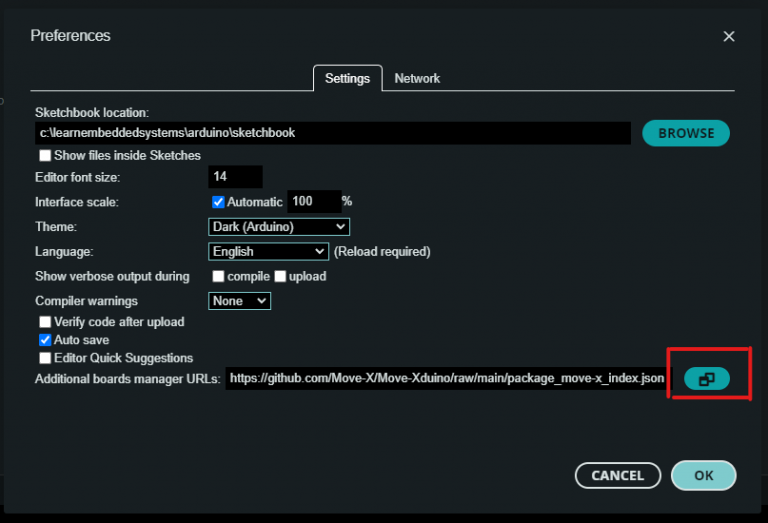Switch to the Network tab
The width and height of the screenshot is (768, 523).
pos(417,78)
